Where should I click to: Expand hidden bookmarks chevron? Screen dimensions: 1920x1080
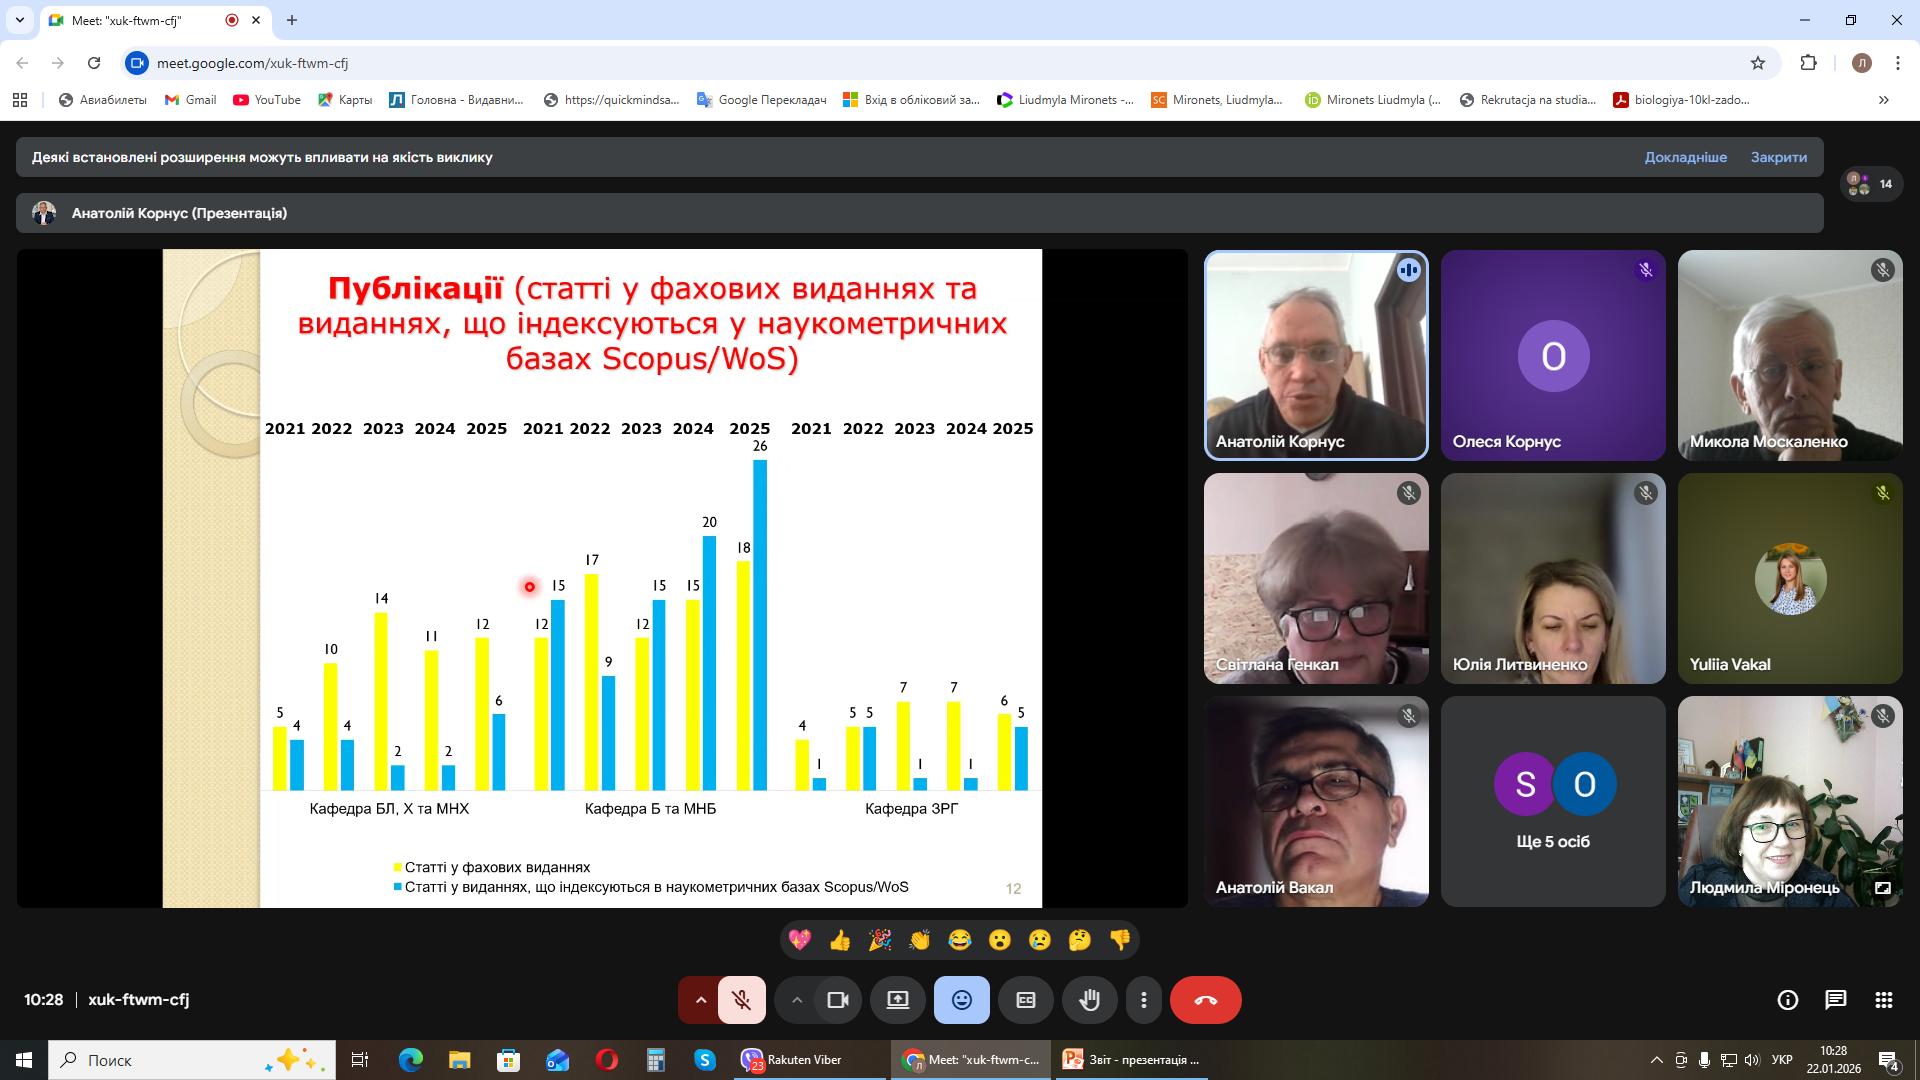[x=1883, y=100]
